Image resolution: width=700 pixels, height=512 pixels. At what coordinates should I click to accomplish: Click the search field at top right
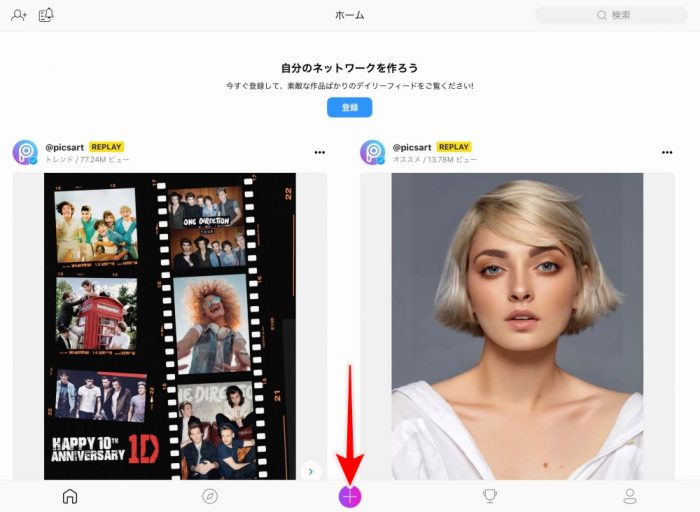(x=611, y=15)
